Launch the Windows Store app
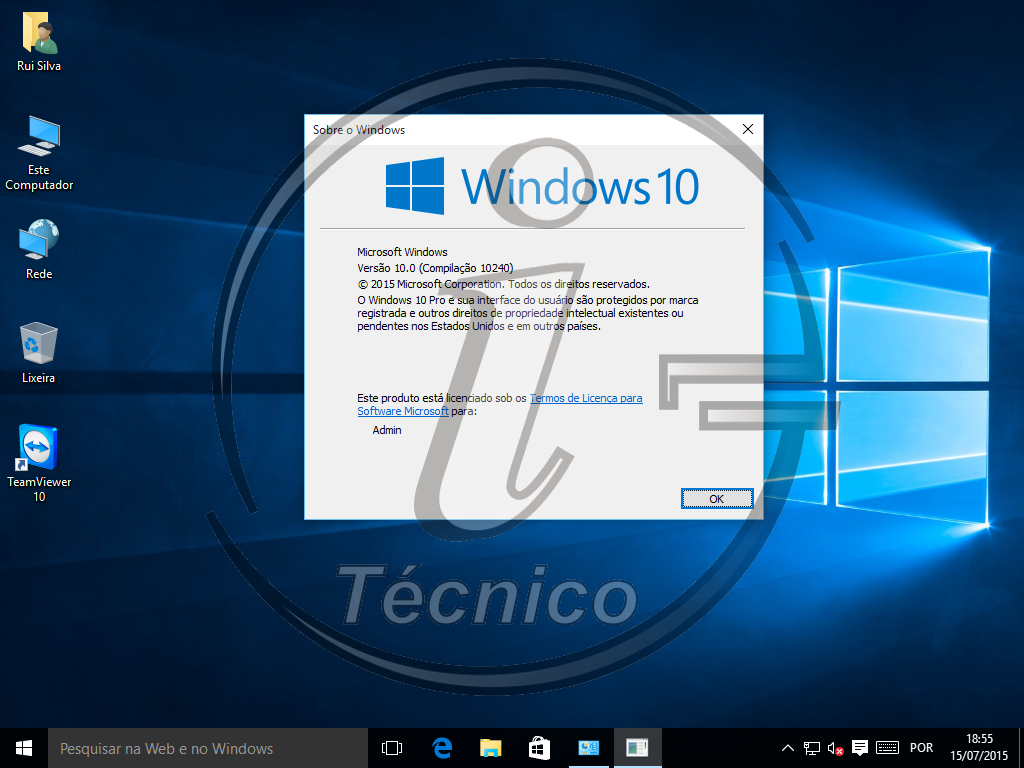Screen dimensions: 1024x768 538,747
